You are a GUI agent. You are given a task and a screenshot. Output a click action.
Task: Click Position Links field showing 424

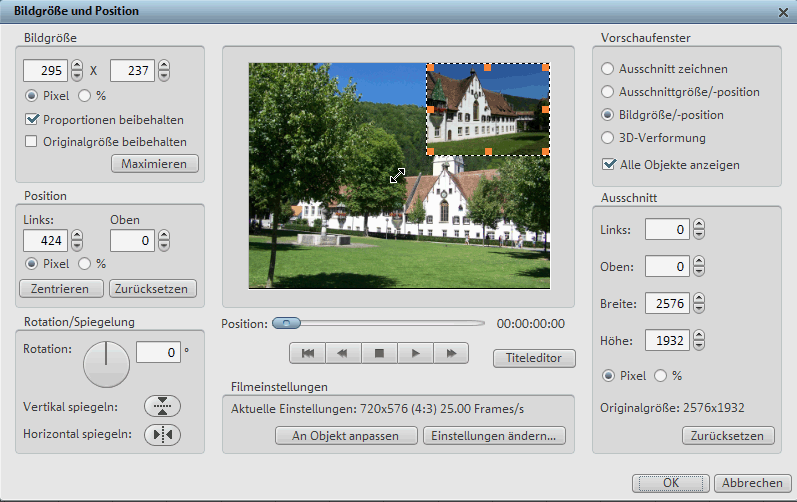point(45,240)
